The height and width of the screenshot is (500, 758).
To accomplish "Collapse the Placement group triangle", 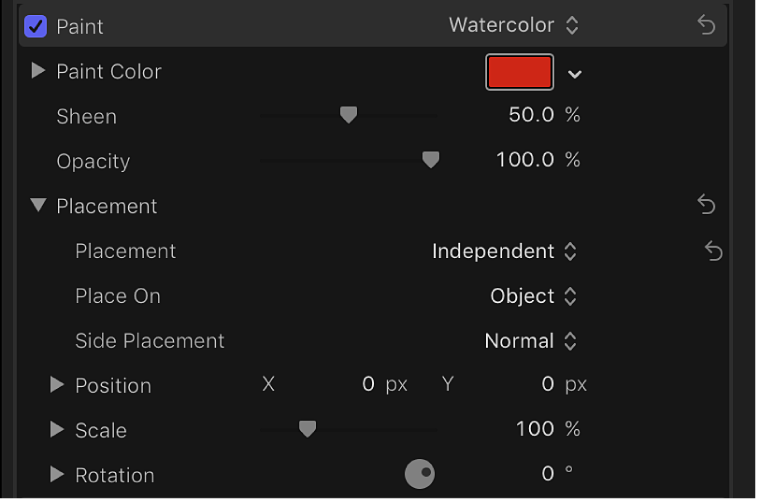I will (x=39, y=205).
